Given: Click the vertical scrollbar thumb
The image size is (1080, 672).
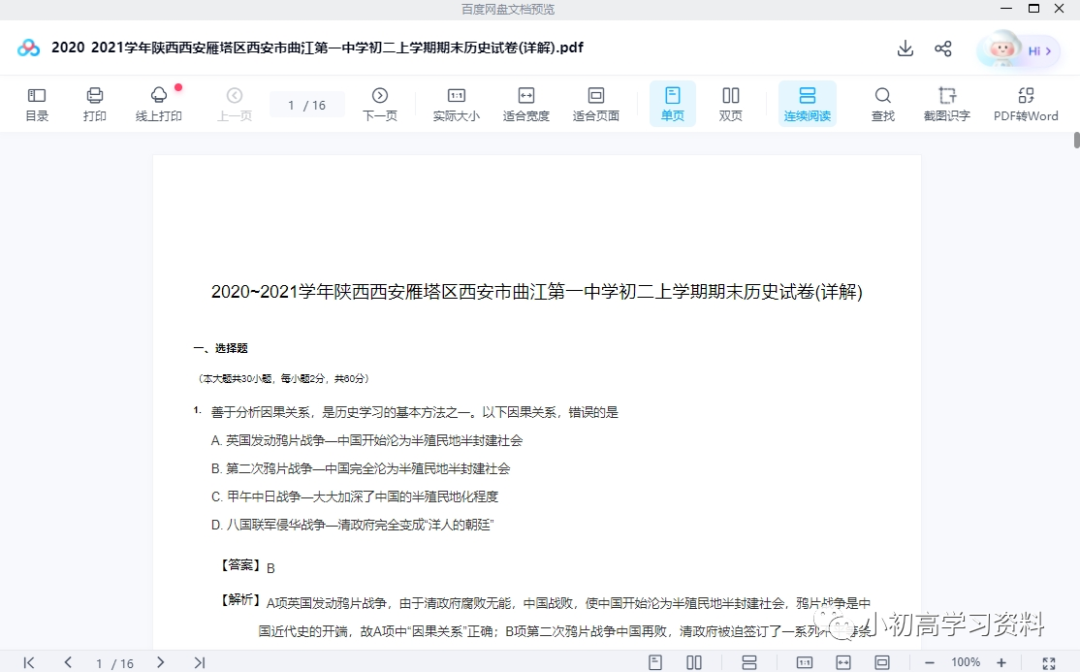Looking at the screenshot, I should click(x=1077, y=138).
